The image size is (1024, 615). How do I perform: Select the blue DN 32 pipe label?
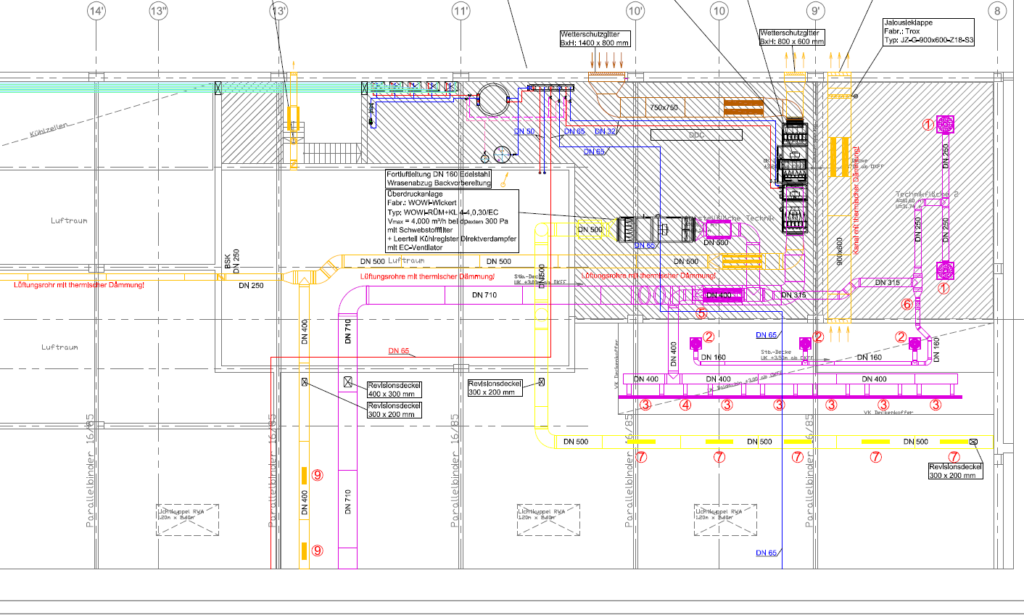(x=607, y=131)
